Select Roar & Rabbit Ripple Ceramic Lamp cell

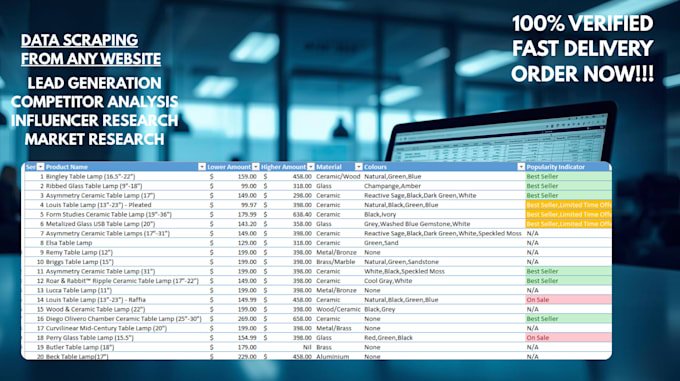(x=125, y=281)
